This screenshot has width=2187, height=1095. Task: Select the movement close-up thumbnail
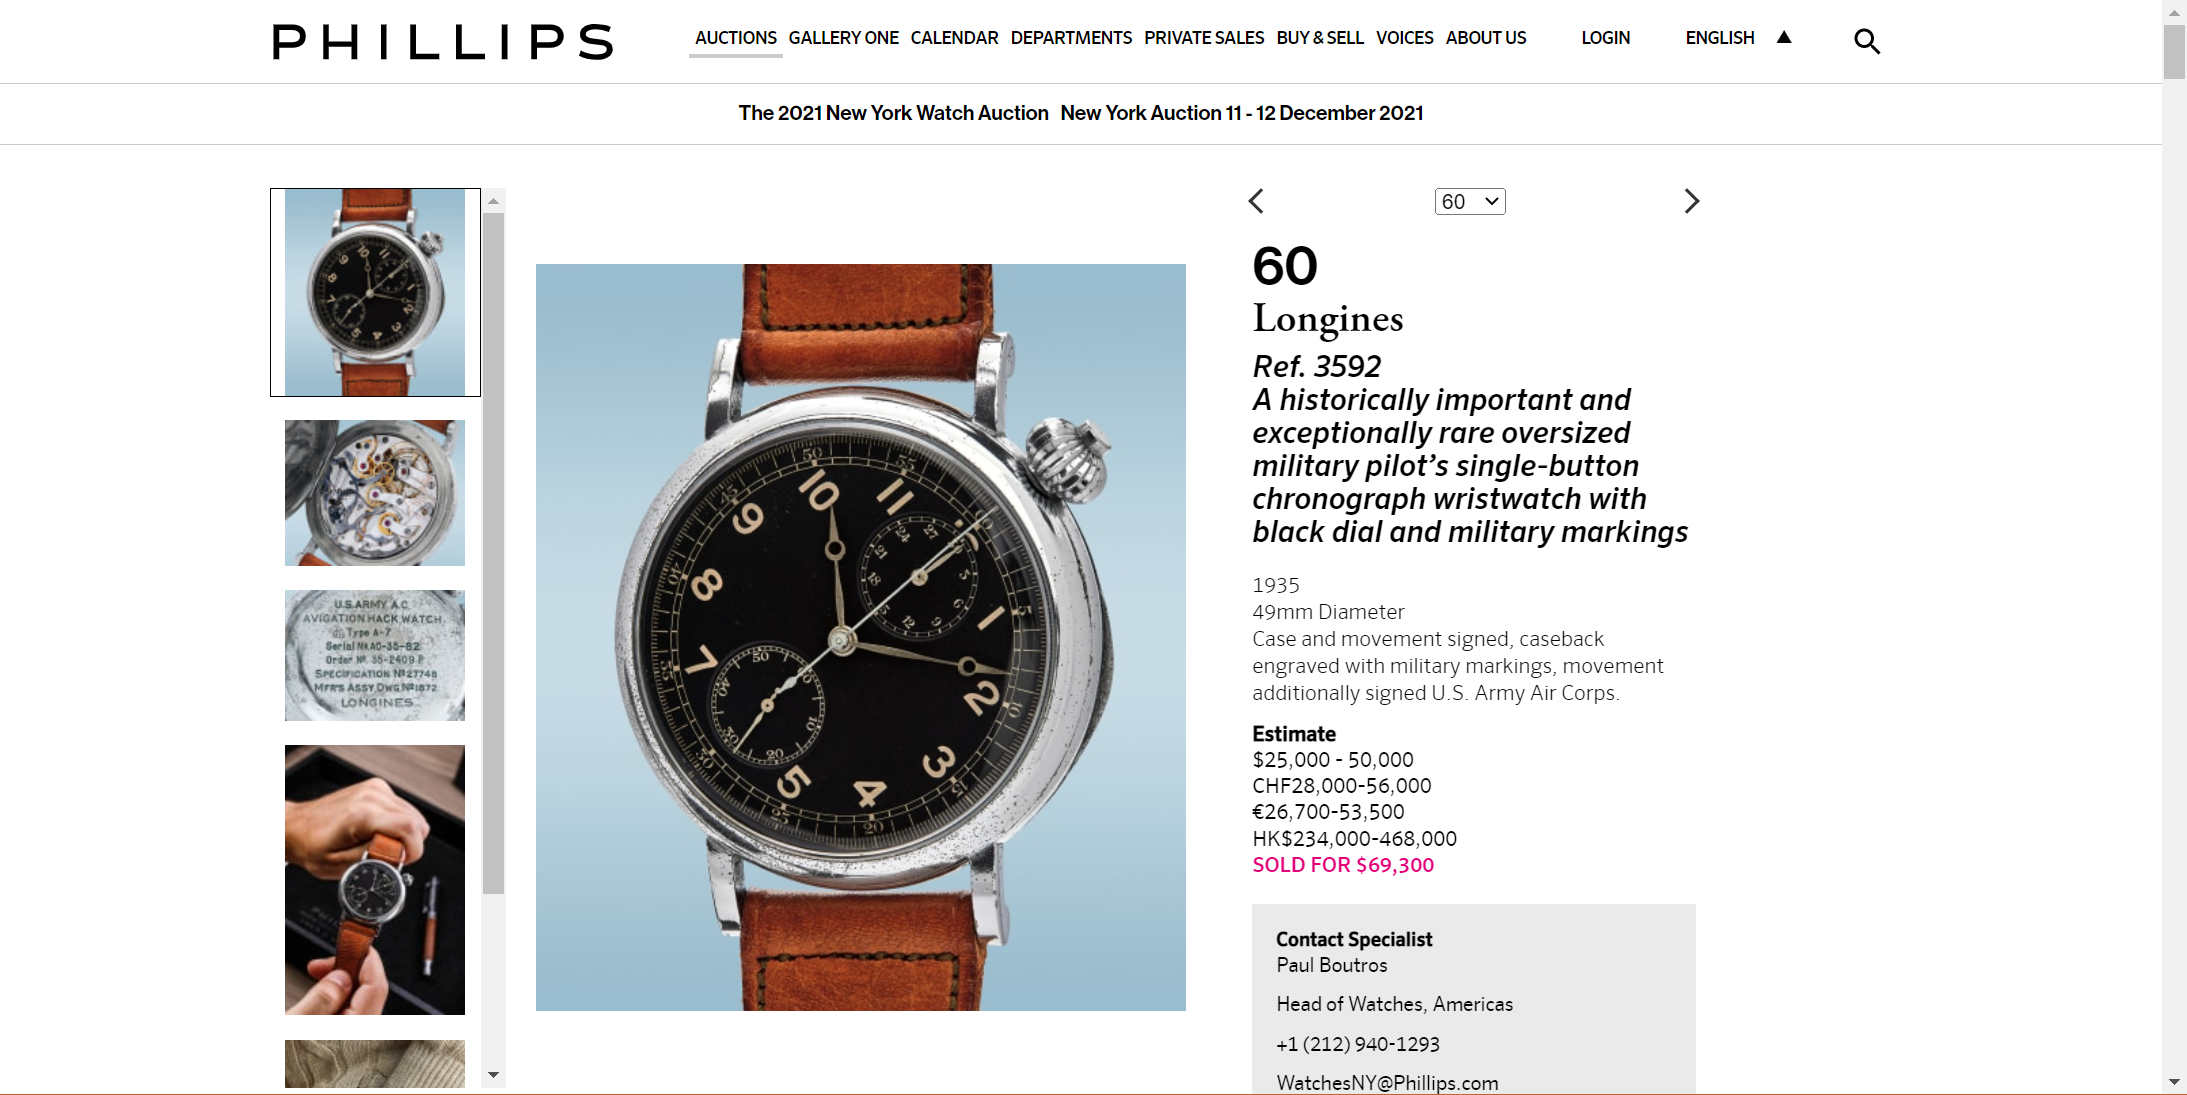pos(375,493)
